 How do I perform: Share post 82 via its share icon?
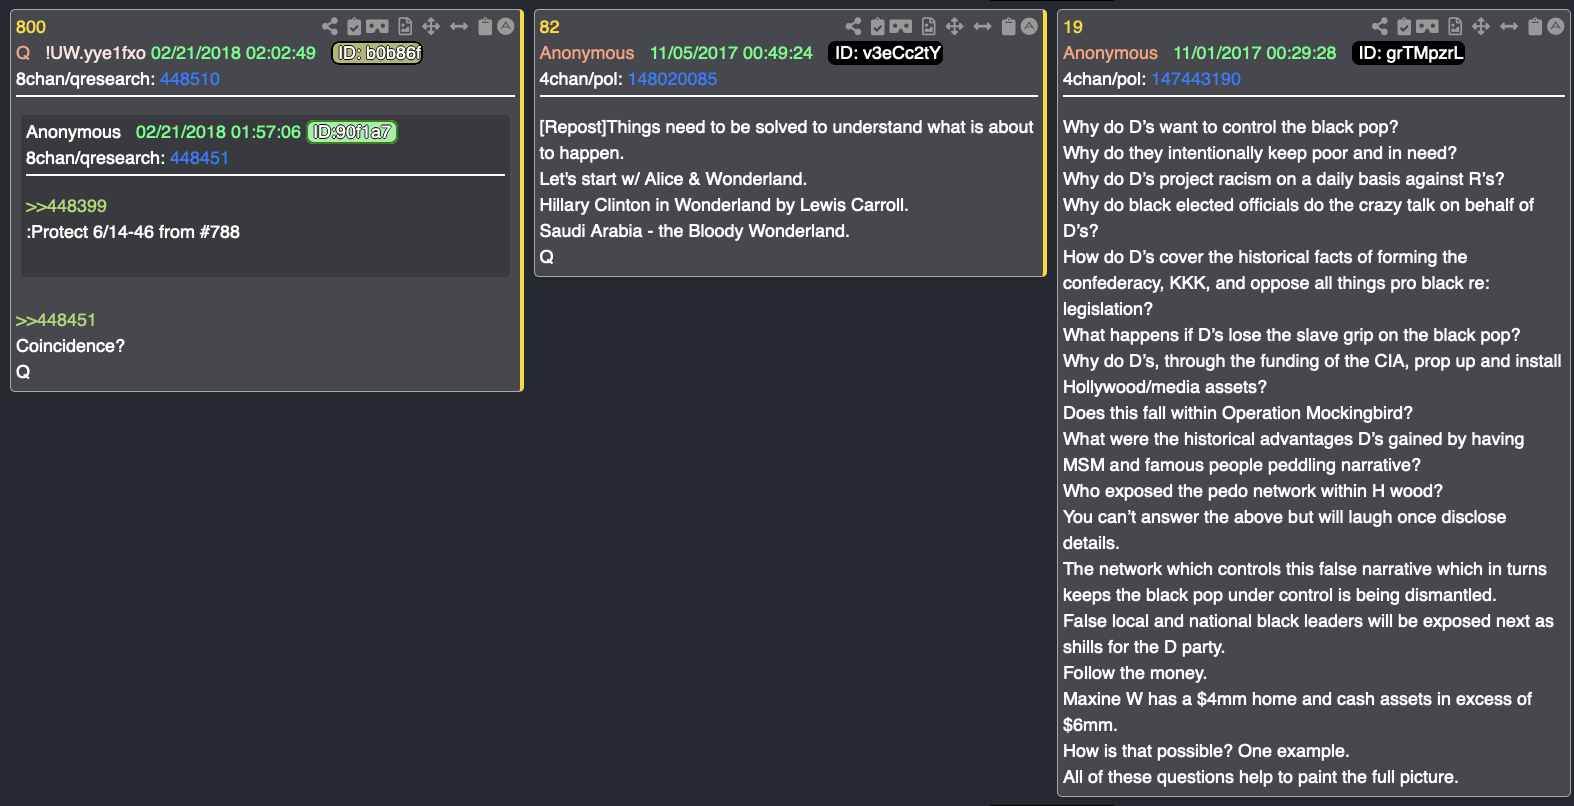click(x=853, y=27)
